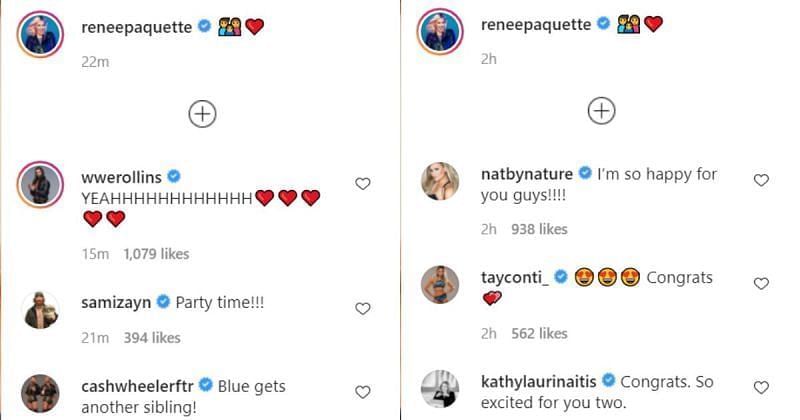Like wwerollins' YEAHHHH comment
The height and width of the screenshot is (420, 800).
tap(363, 183)
